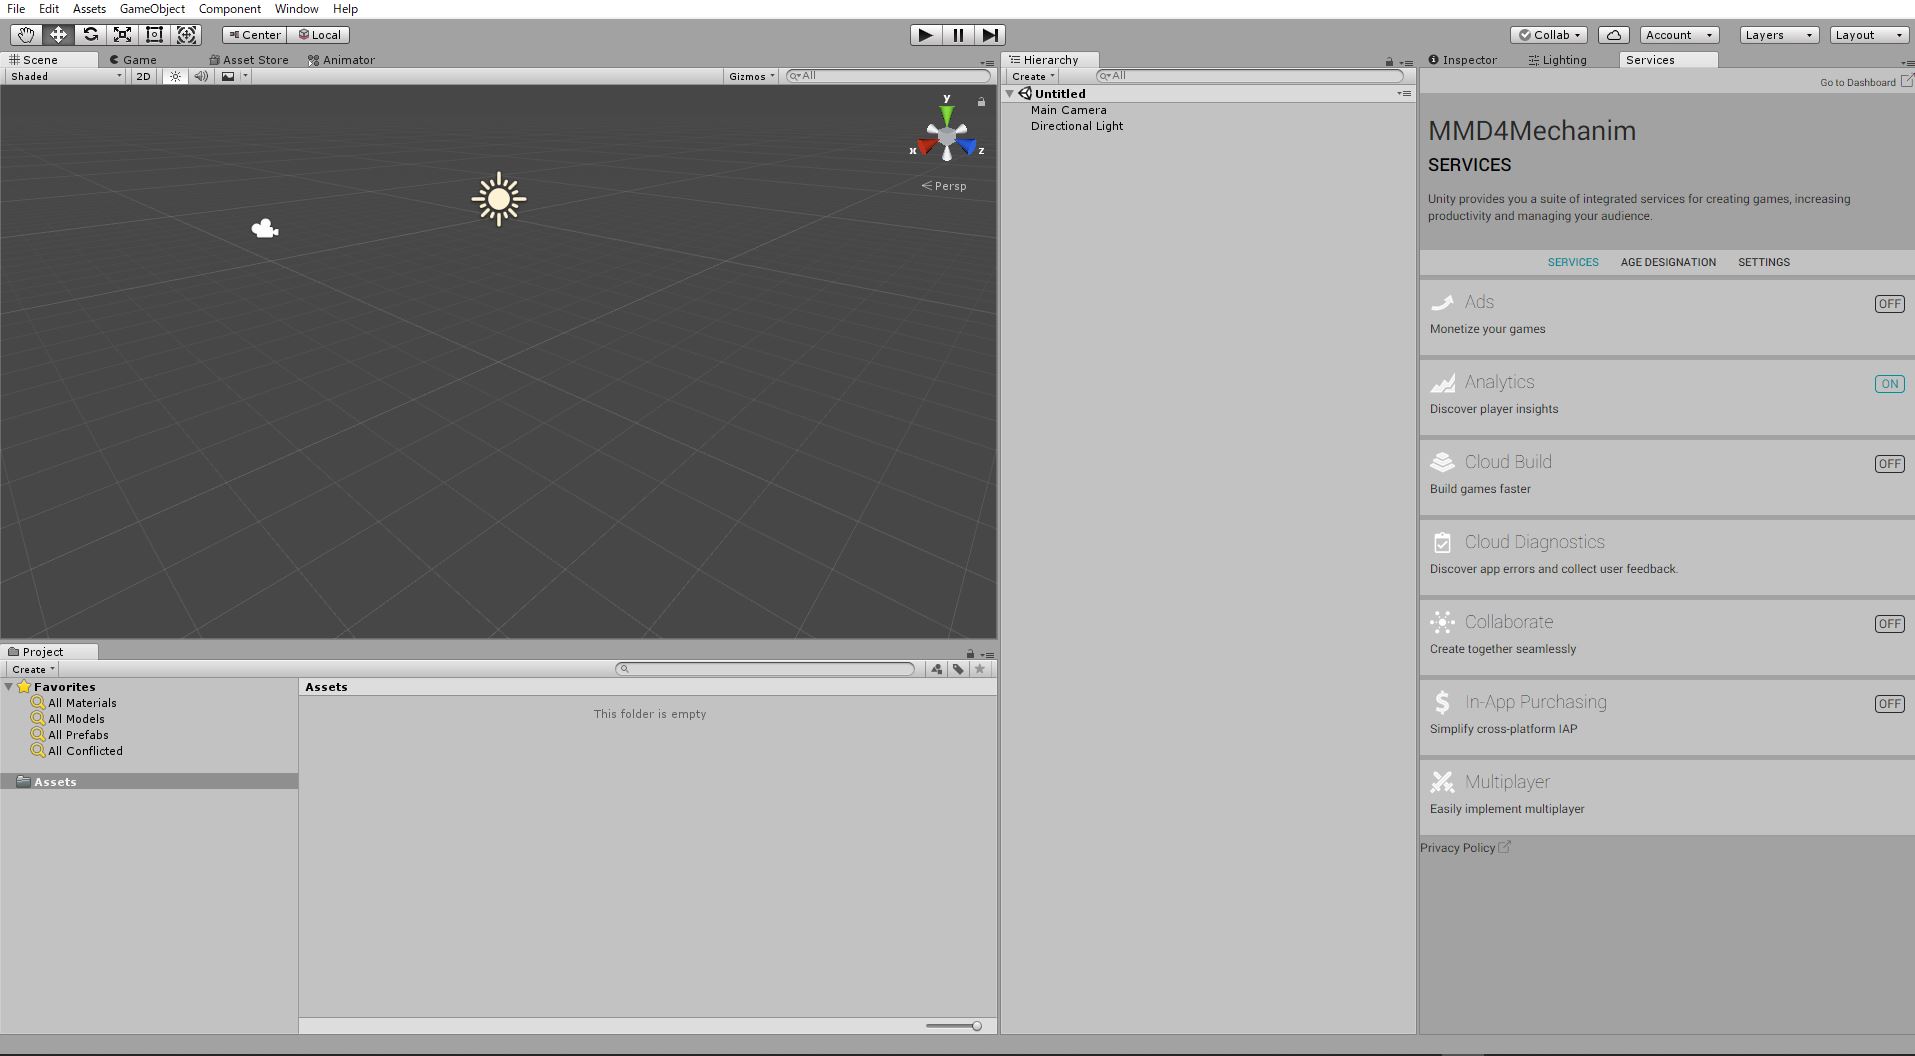1915x1056 pixels.
Task: Toggle scene audio speaker icon
Action: pos(201,76)
